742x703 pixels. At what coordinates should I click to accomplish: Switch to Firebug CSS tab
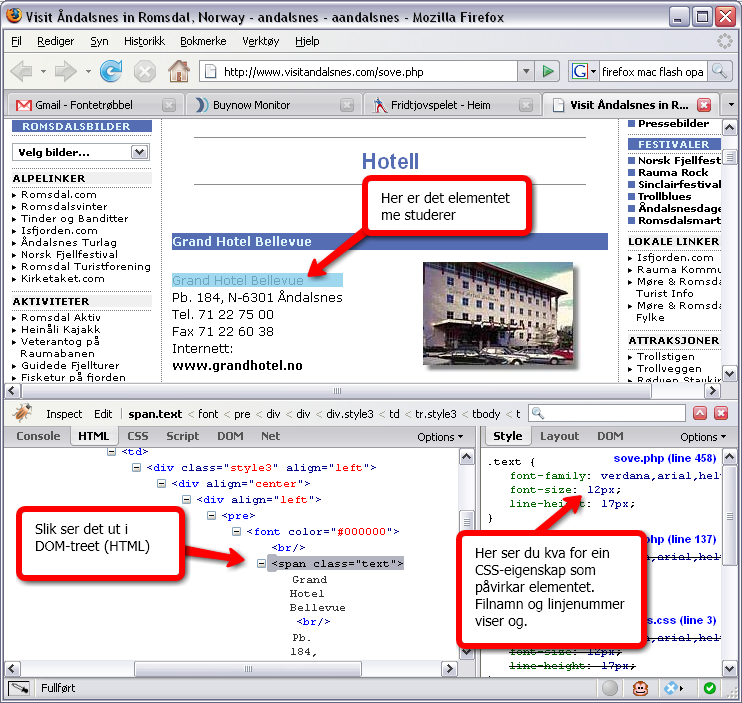[138, 436]
